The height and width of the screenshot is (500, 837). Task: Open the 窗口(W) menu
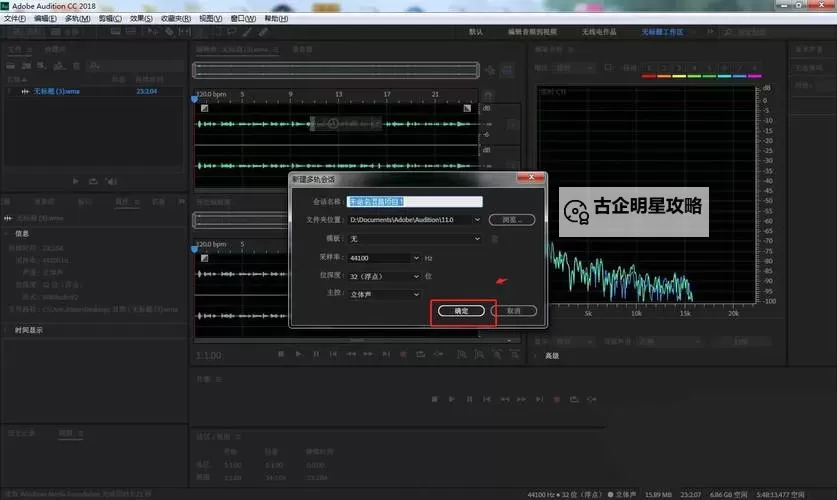click(243, 19)
